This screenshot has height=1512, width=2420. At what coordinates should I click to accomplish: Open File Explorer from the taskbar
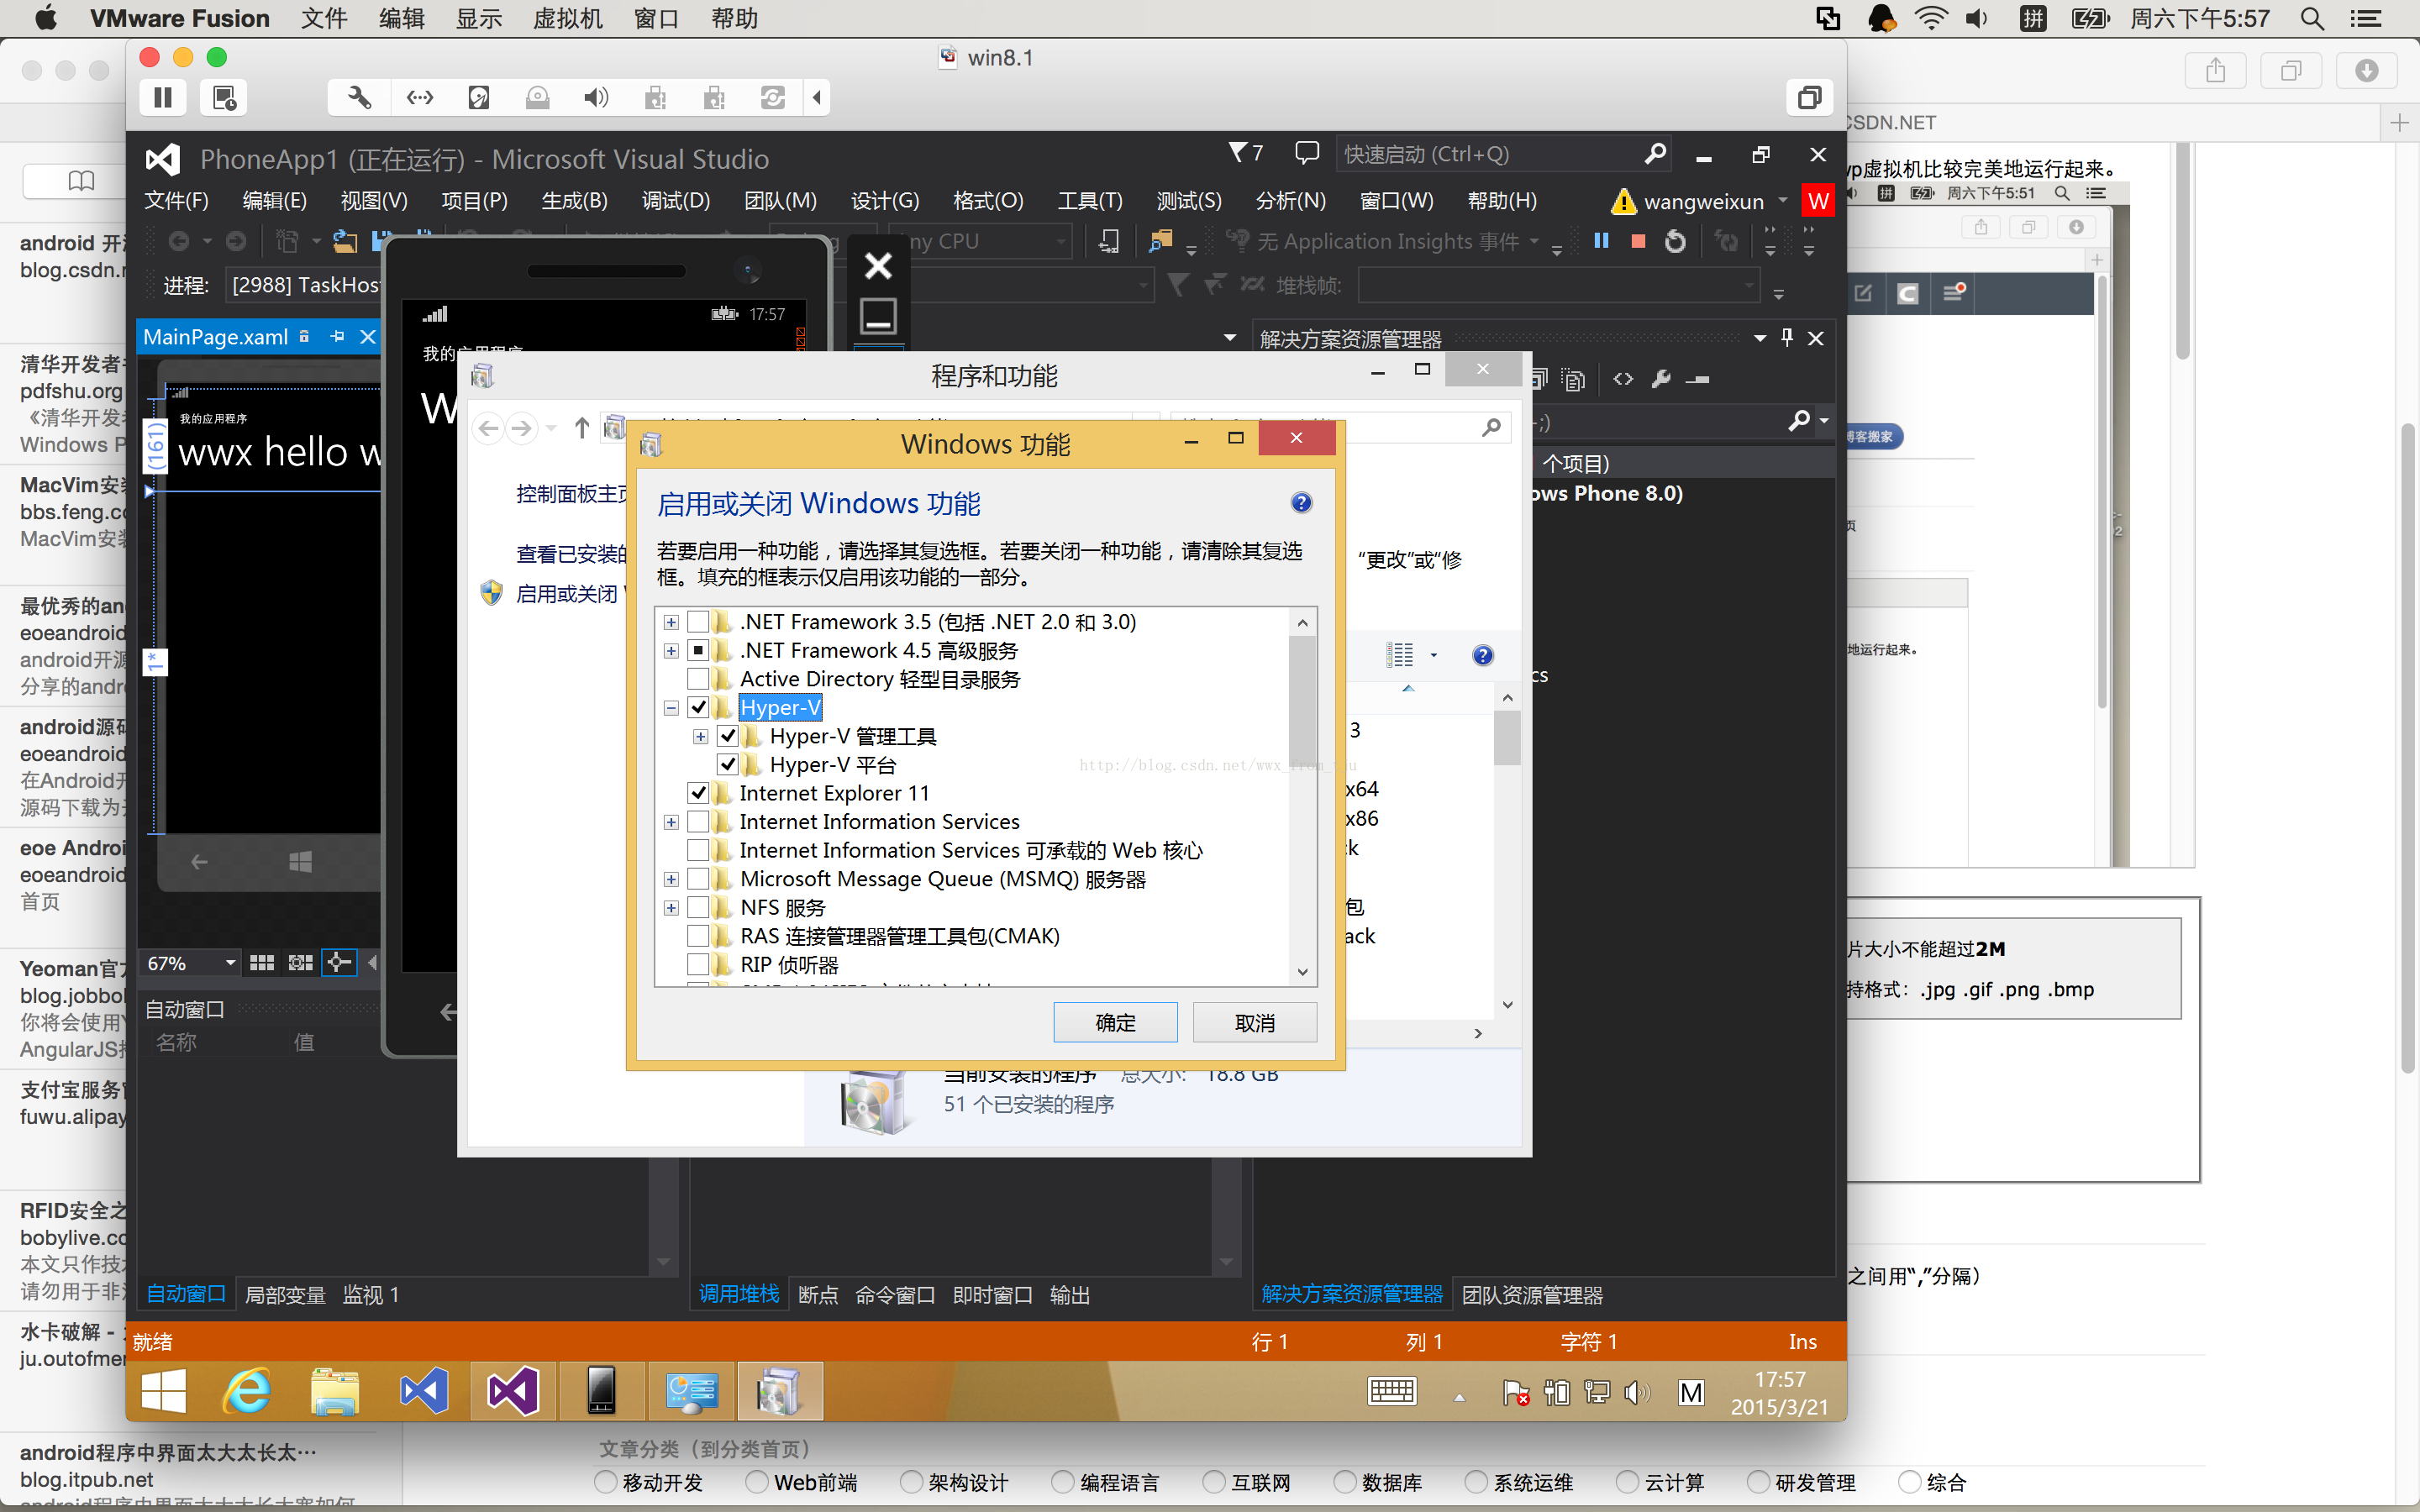pyautogui.click(x=335, y=1391)
